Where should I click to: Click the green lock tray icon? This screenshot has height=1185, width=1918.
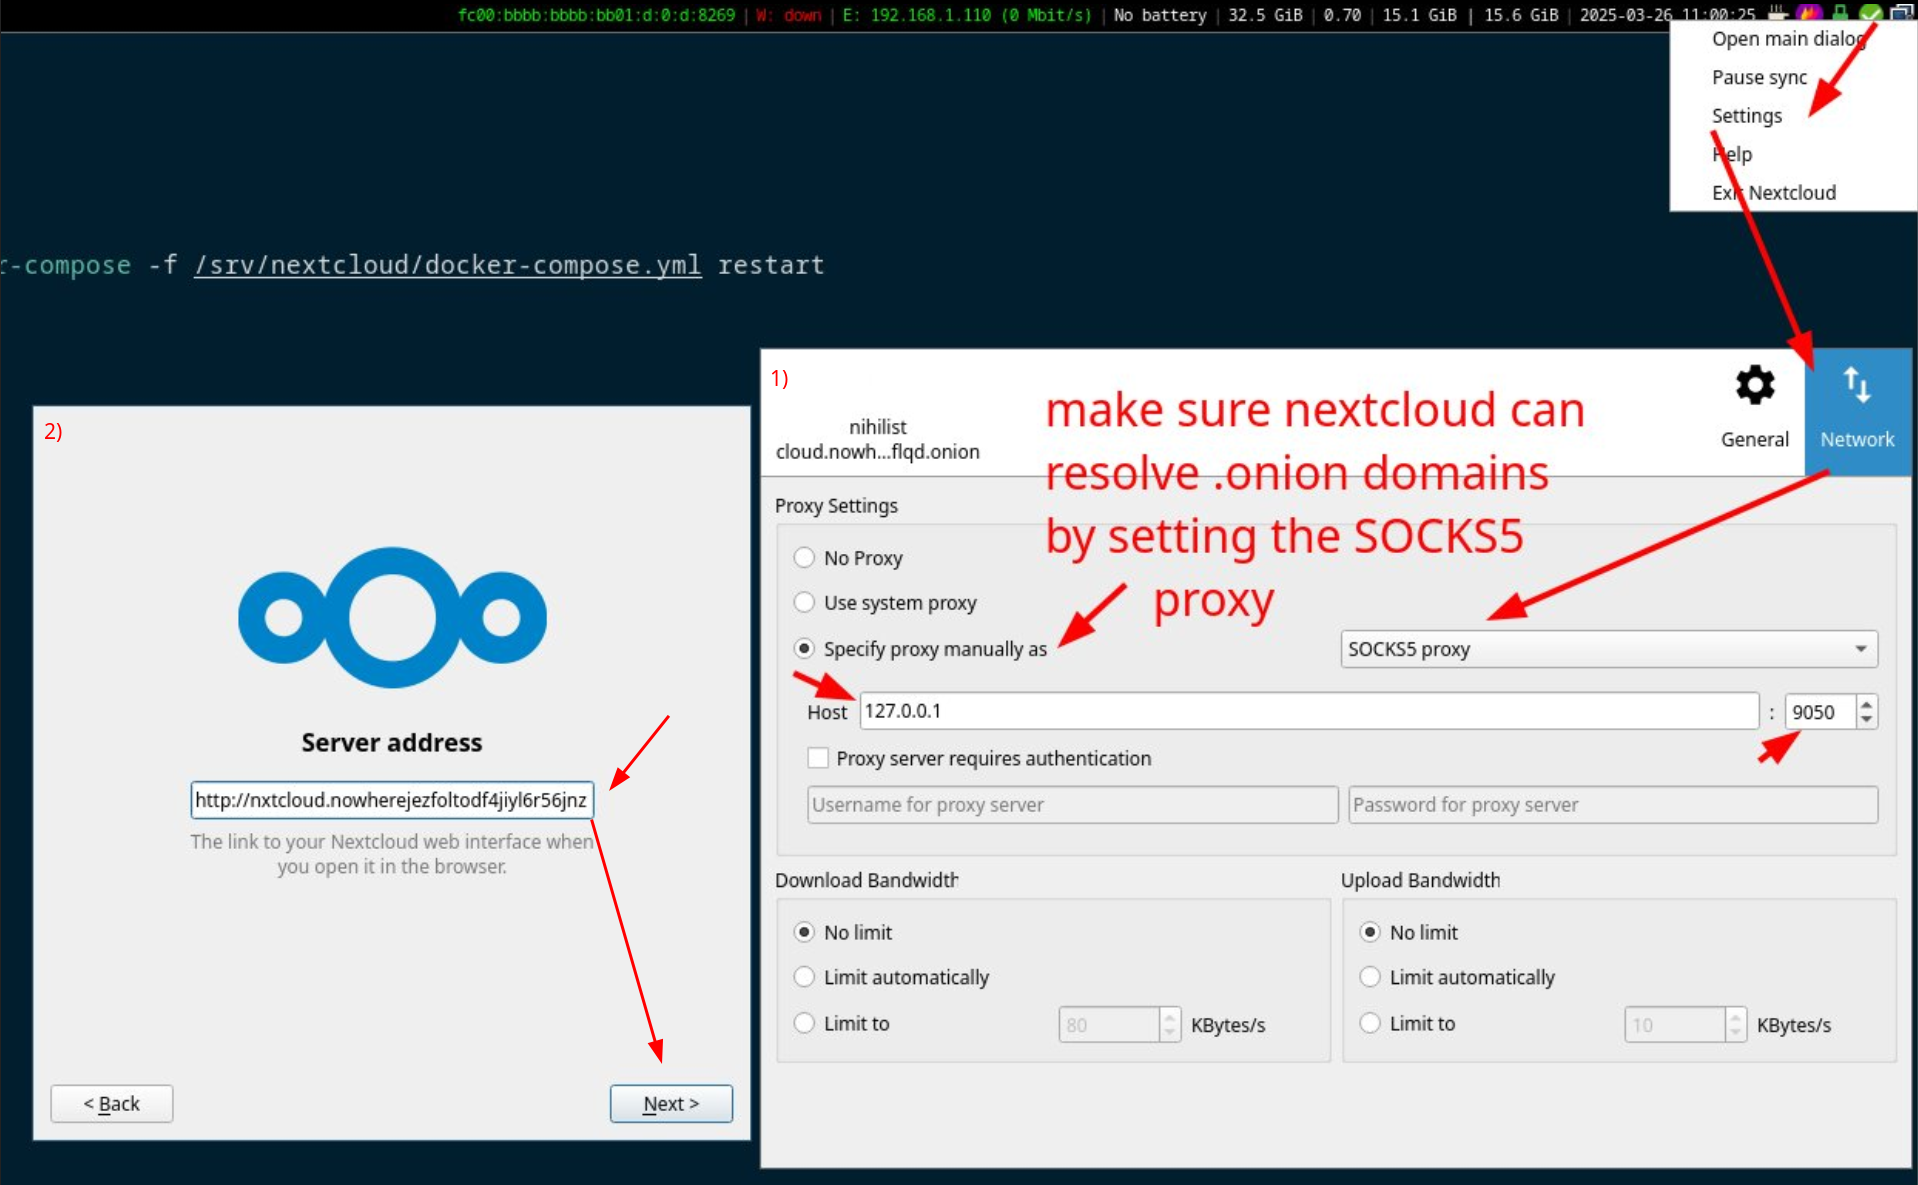coord(1839,14)
